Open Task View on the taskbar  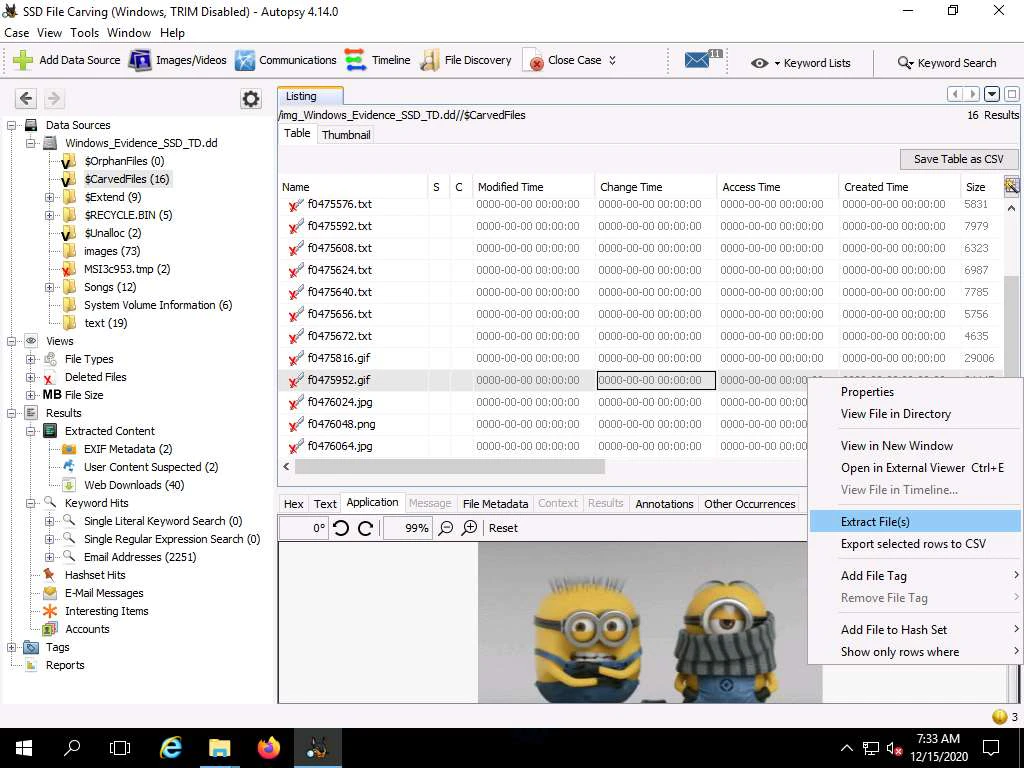coord(120,748)
